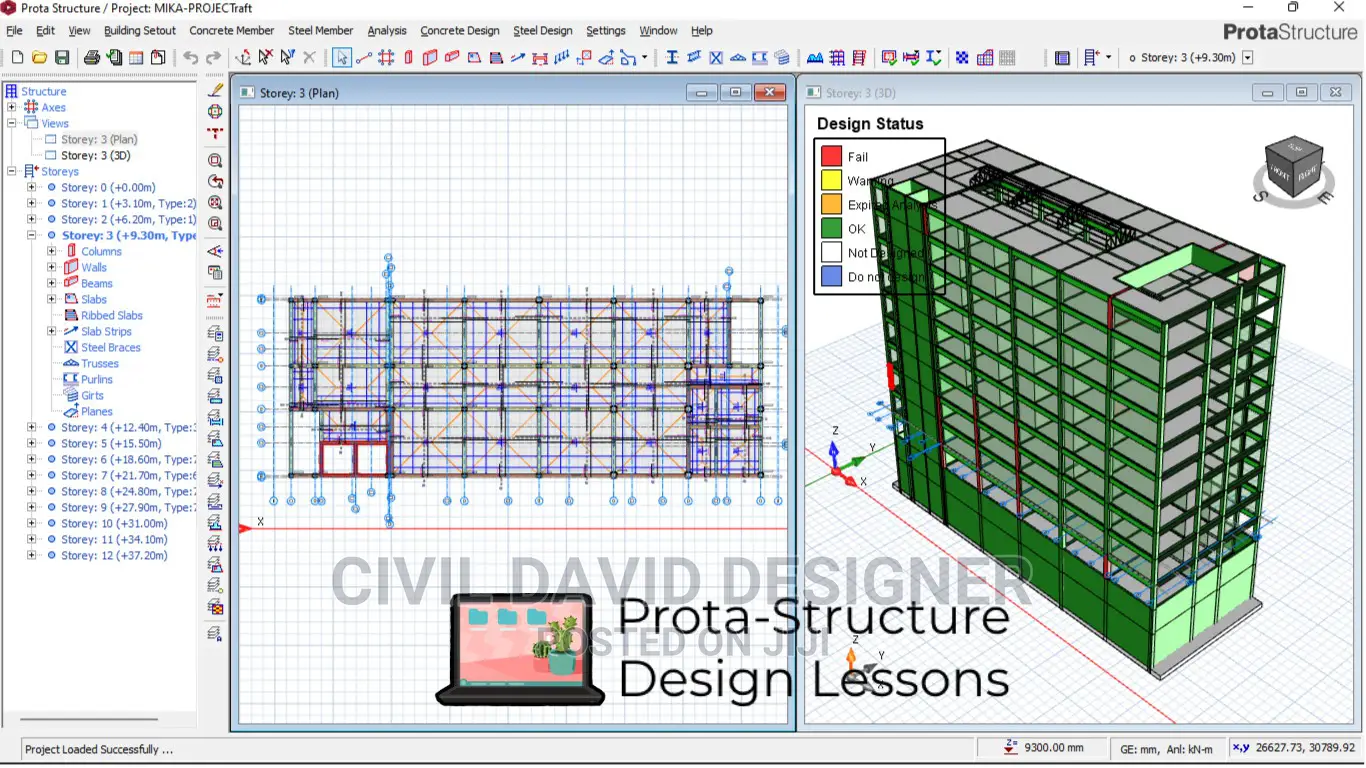The width and height of the screenshot is (1366, 768).
Task: Open the checkerboard icon in toolbar
Action: point(962,58)
